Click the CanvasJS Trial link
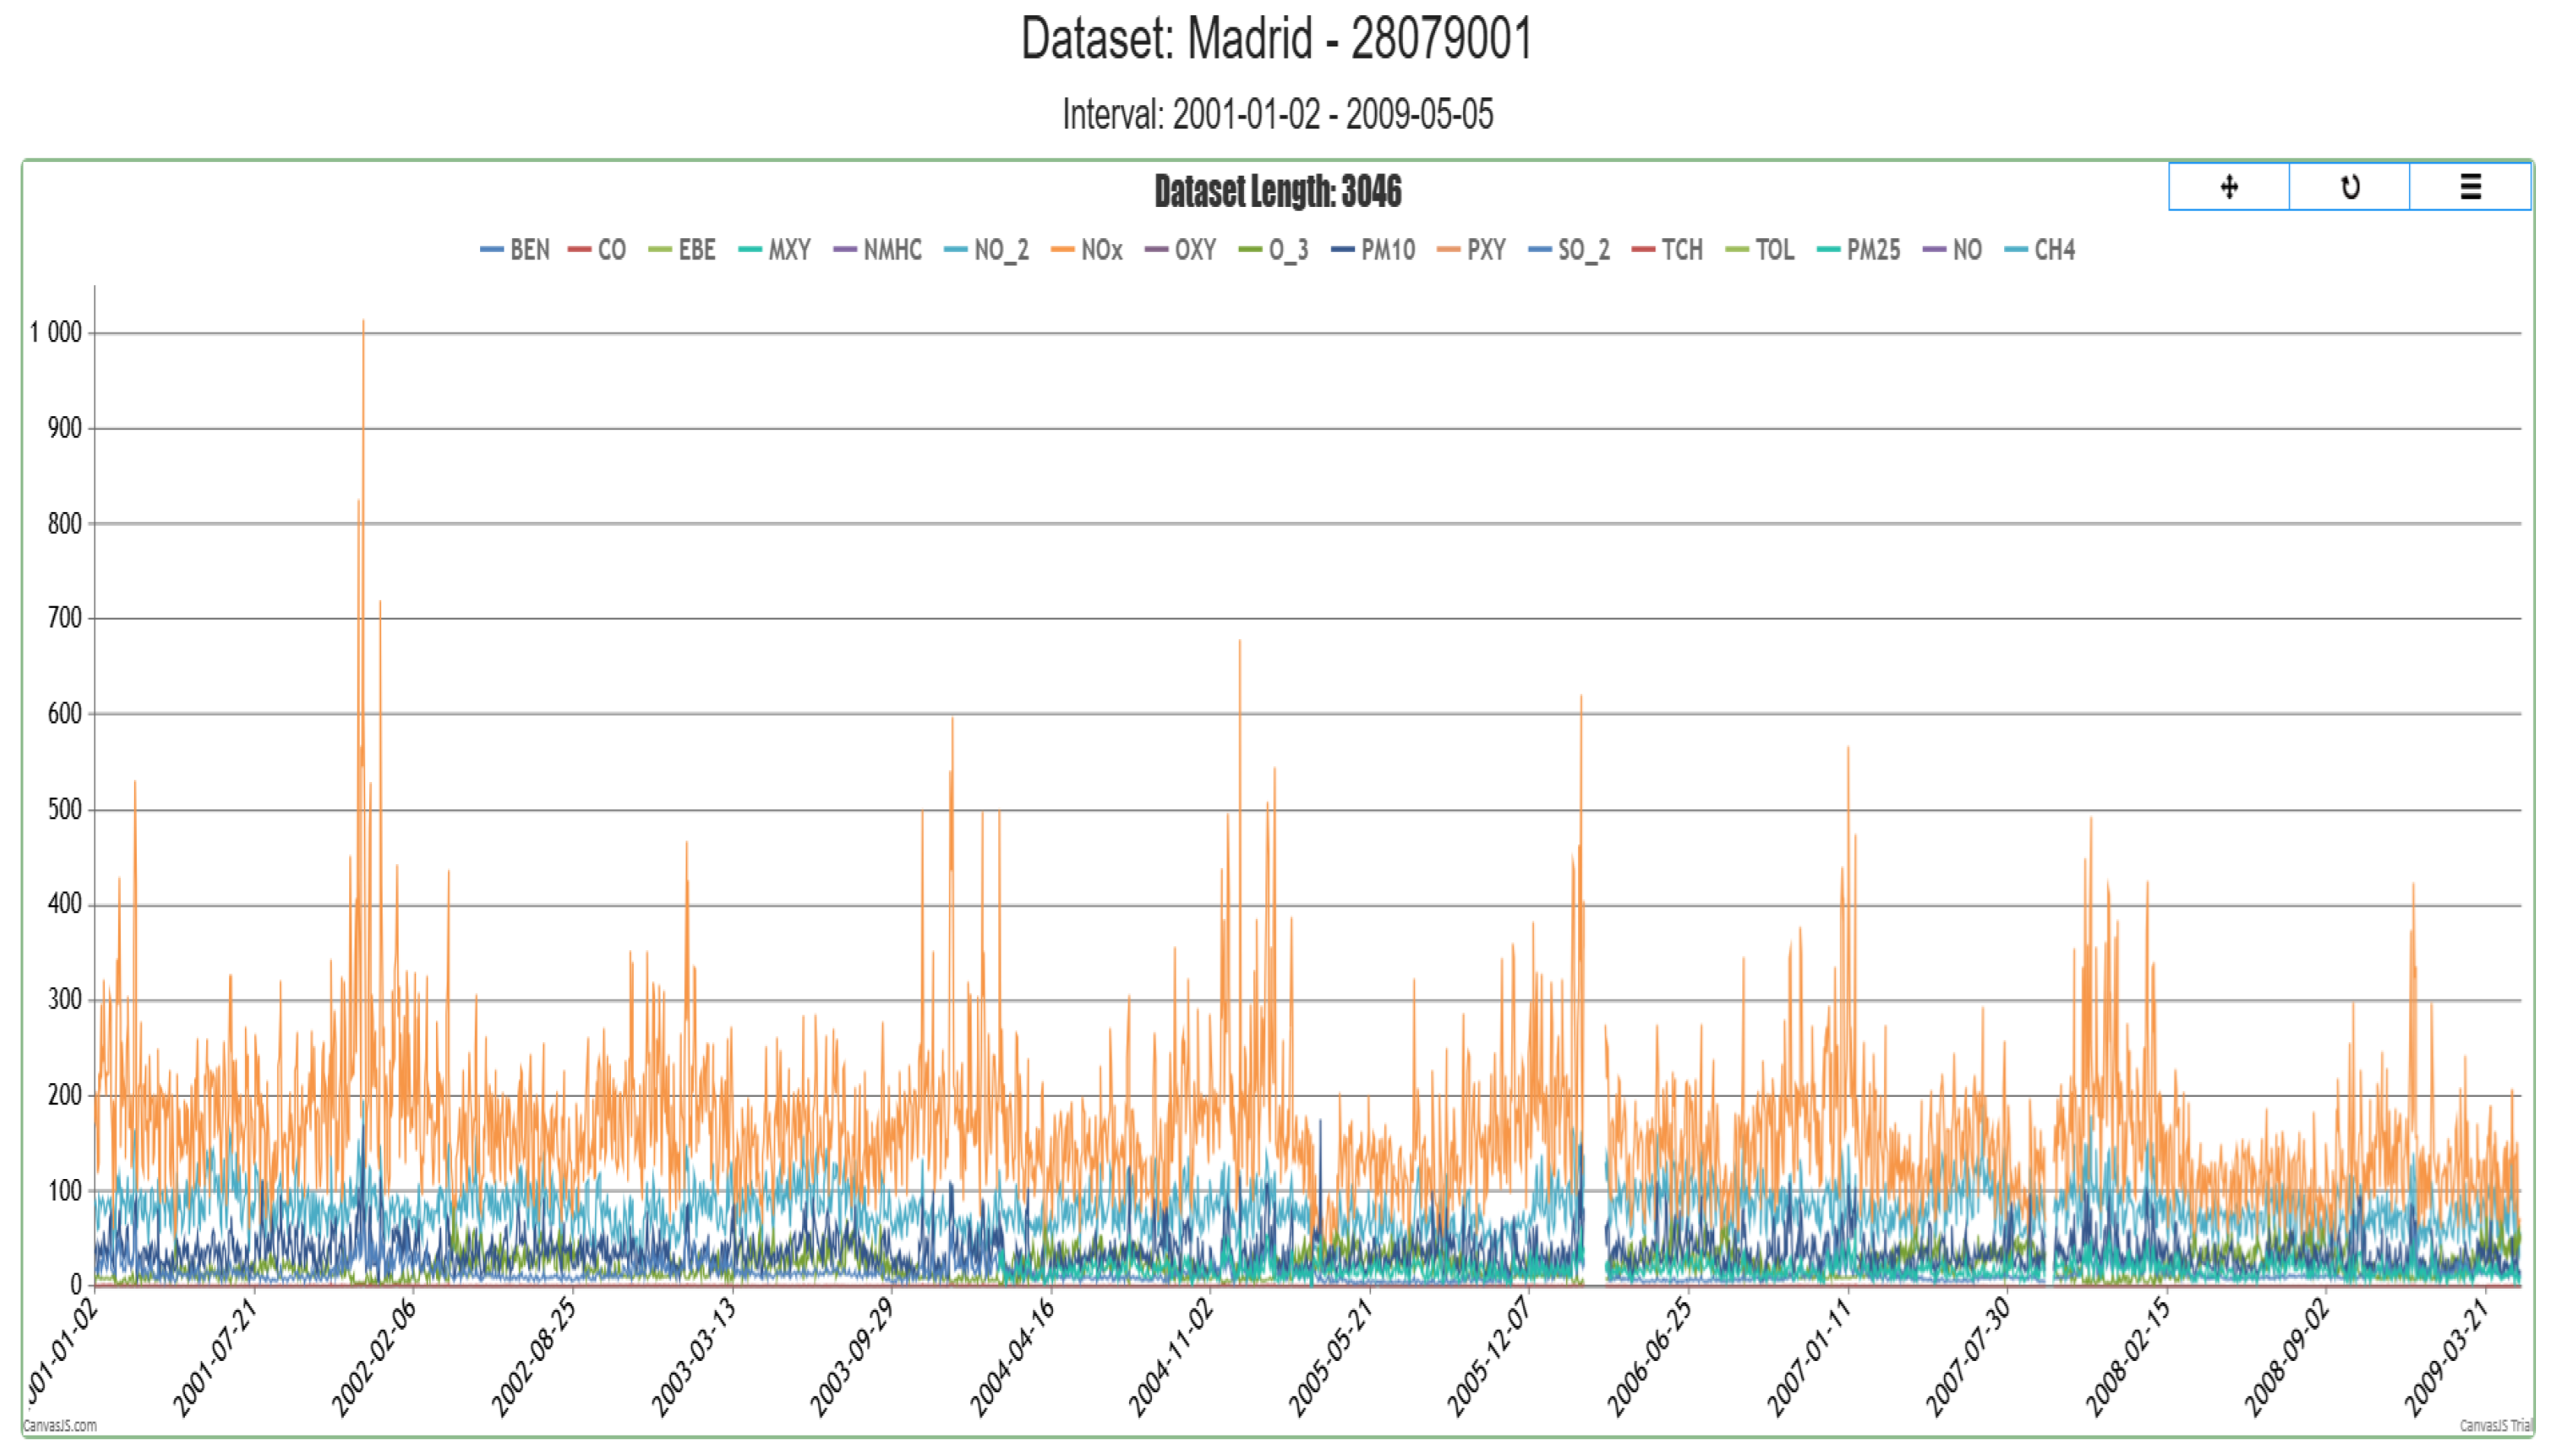 tap(2495, 1425)
